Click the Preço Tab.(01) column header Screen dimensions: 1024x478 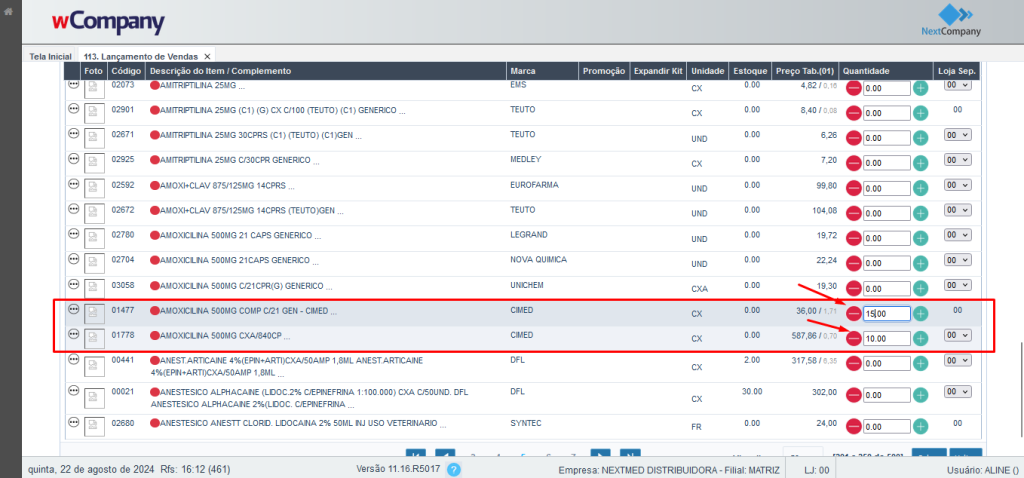pyautogui.click(x=805, y=71)
